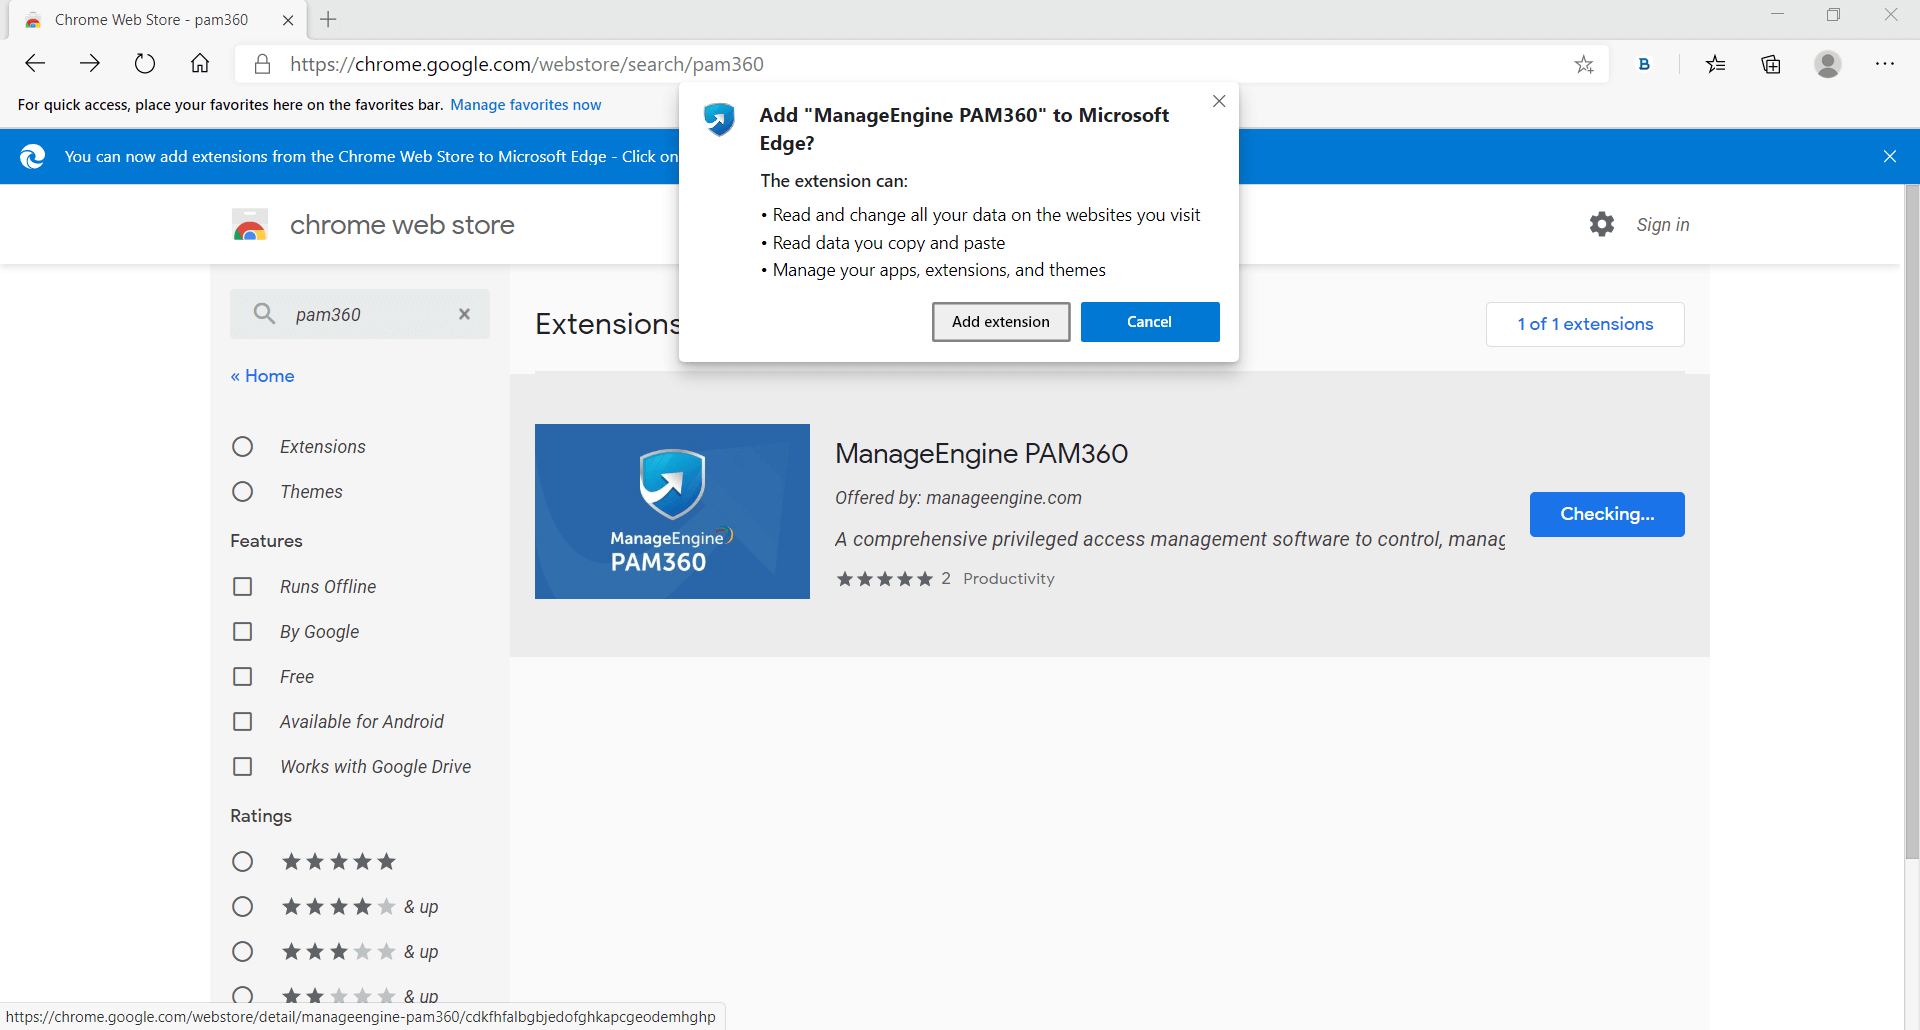Viewport: 1920px width, 1030px height.
Task: Click the page vertical scrollbar
Action: point(1912,522)
